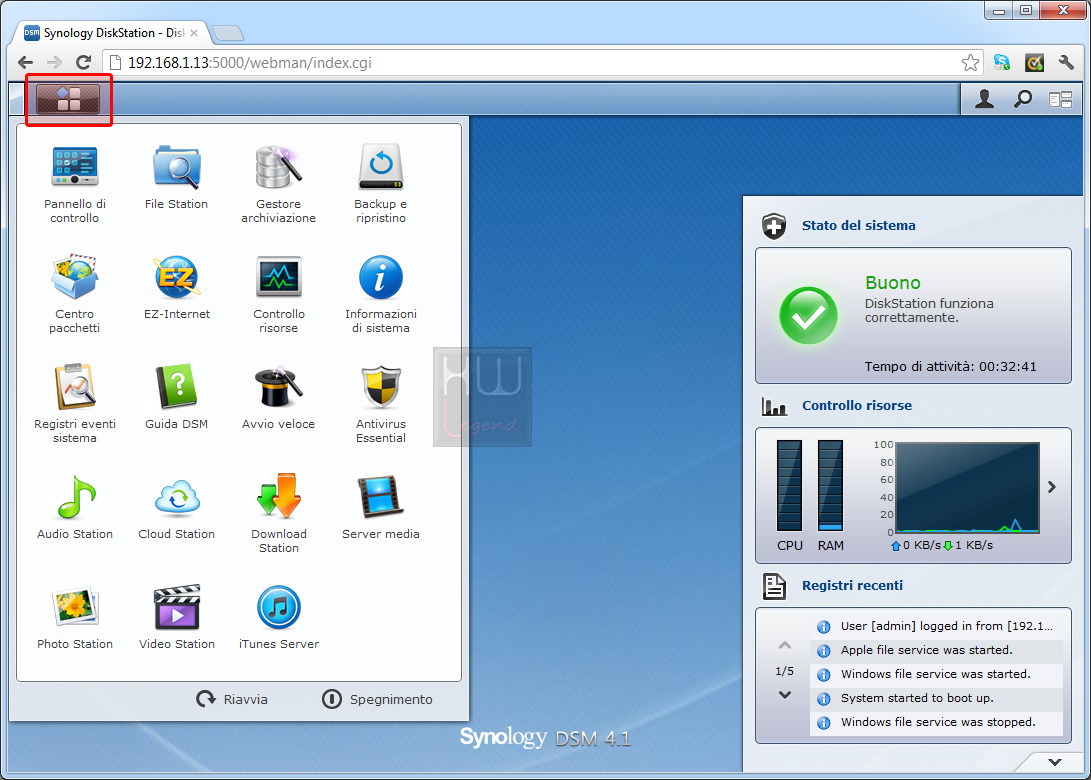Select log 'Windows file service was stopped.'

(937, 722)
